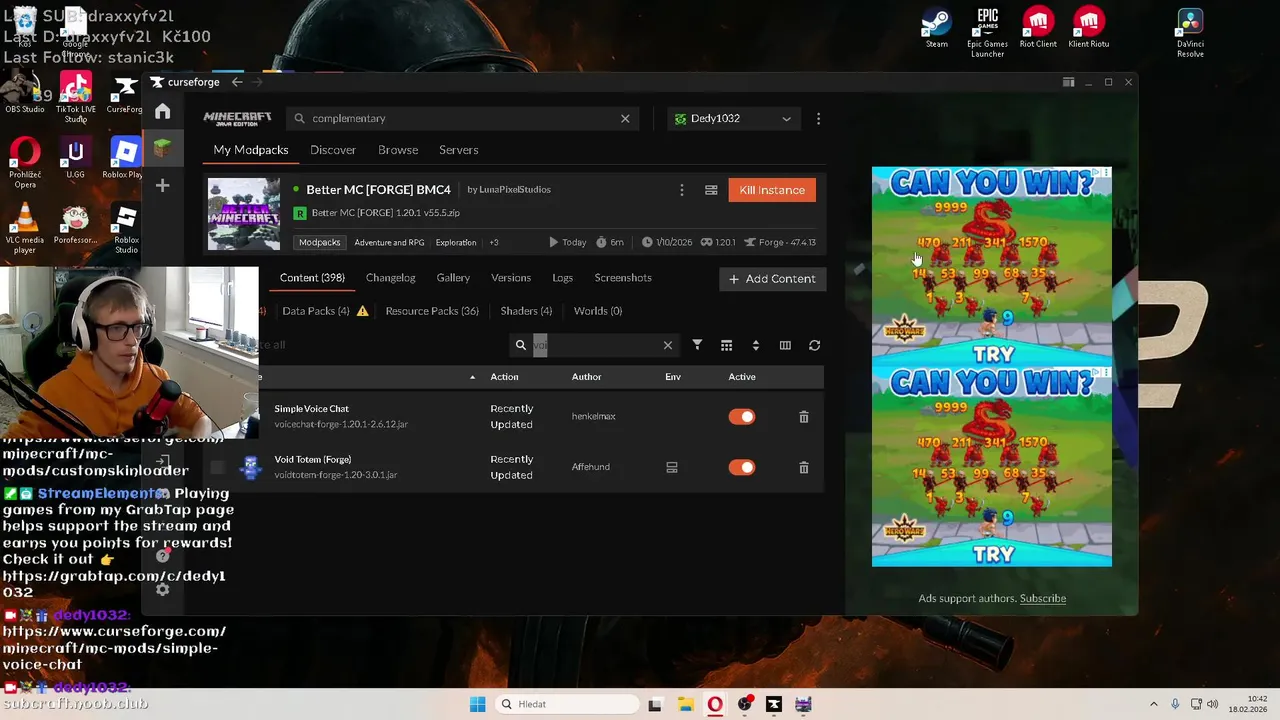Click the taskbar Hledat search box
1280x720 pixels.
(x=567, y=704)
